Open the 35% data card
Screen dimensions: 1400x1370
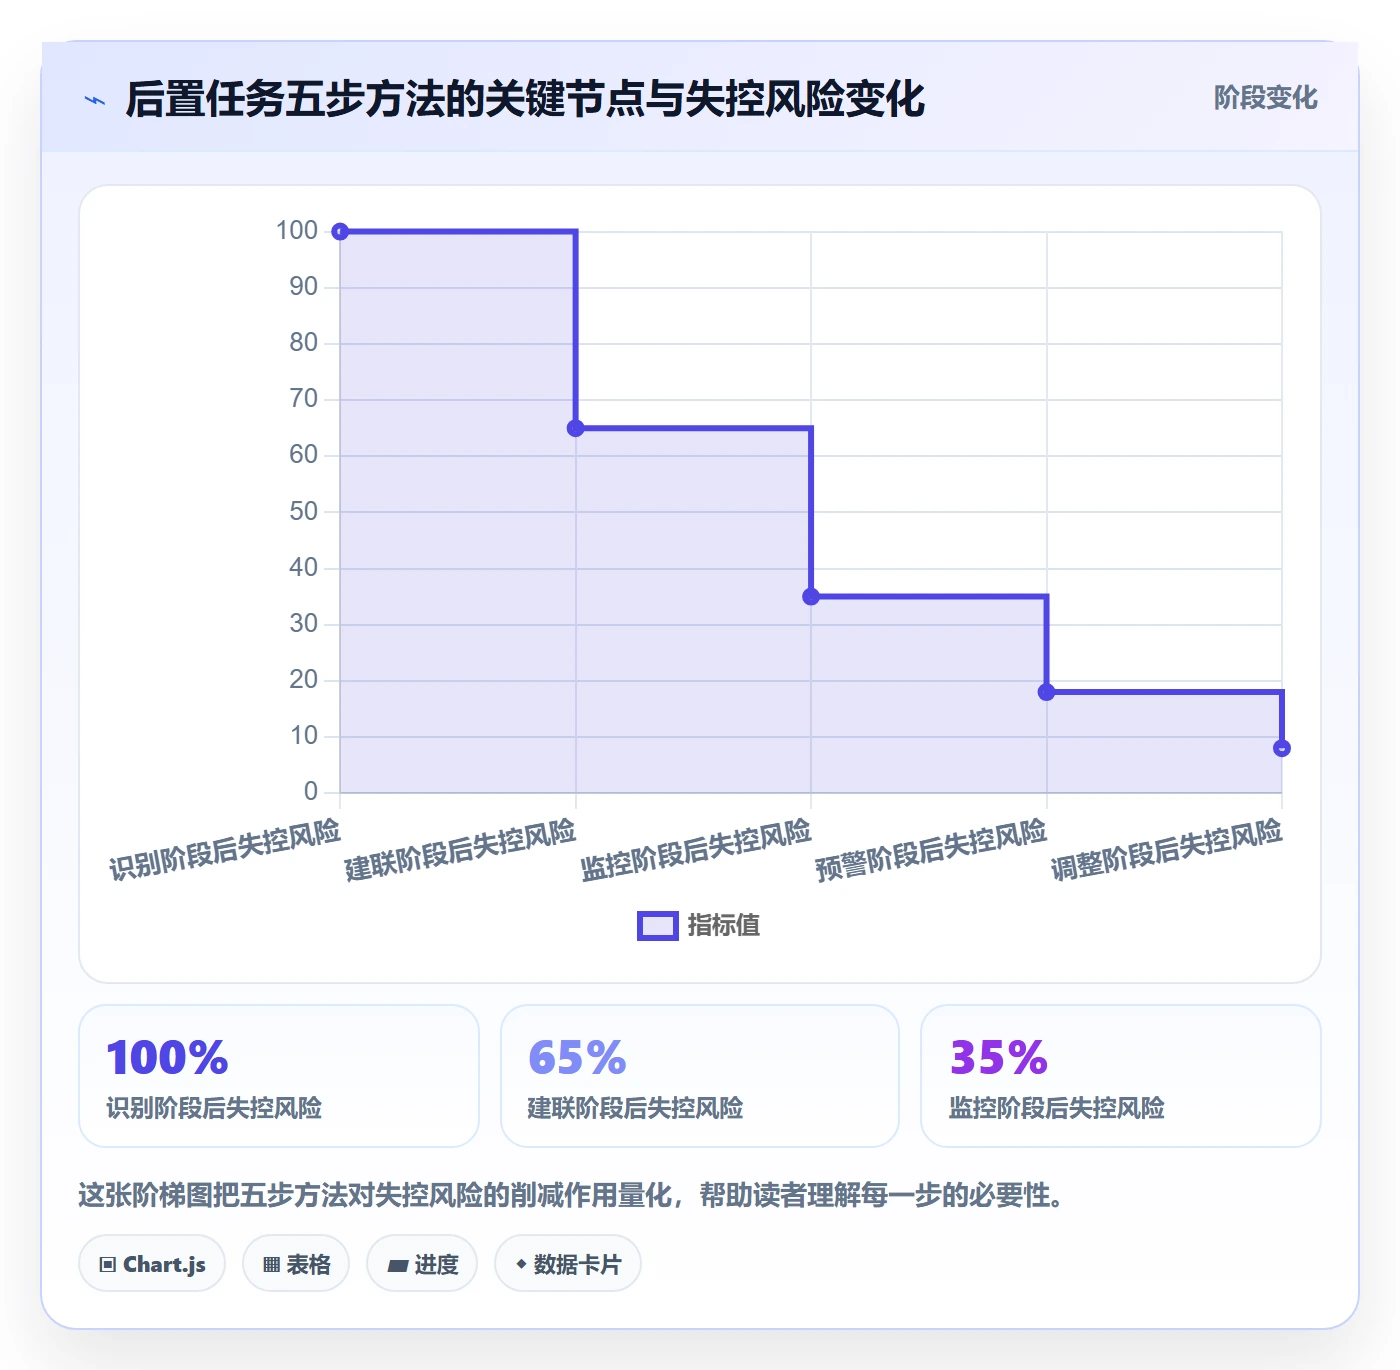[1121, 1076]
